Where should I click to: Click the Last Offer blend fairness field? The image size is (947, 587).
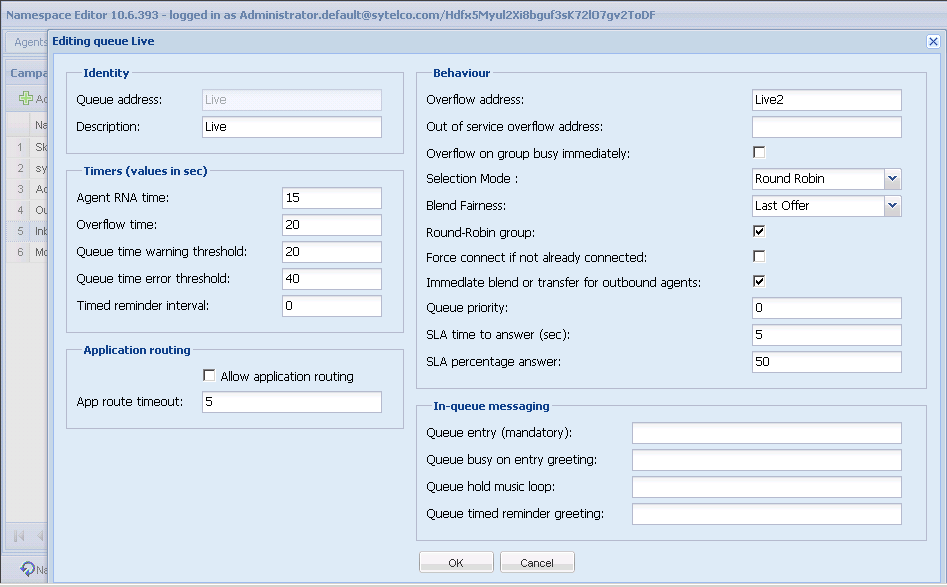tap(818, 206)
